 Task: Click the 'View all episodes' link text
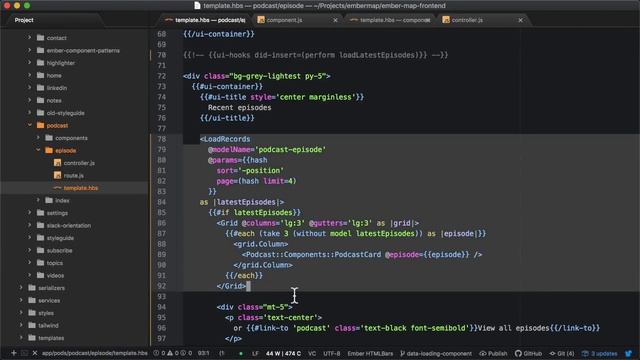513,328
